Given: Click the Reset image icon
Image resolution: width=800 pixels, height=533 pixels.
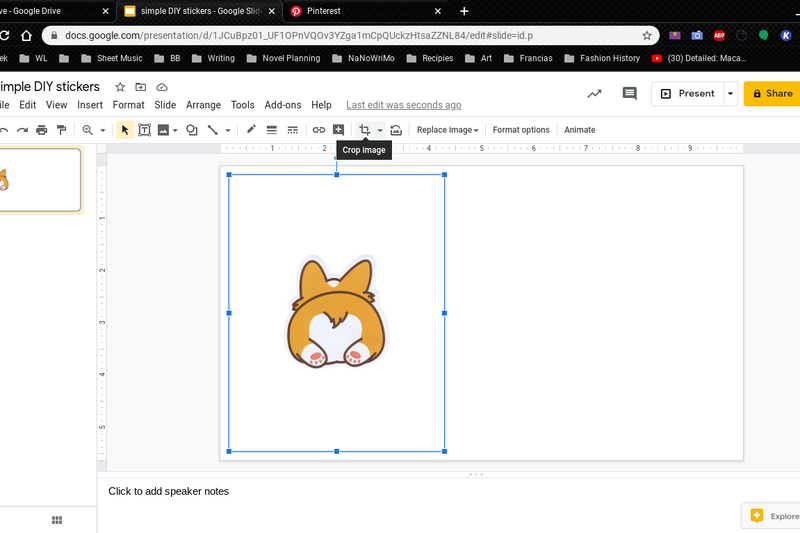Looking at the screenshot, I should pos(396,130).
